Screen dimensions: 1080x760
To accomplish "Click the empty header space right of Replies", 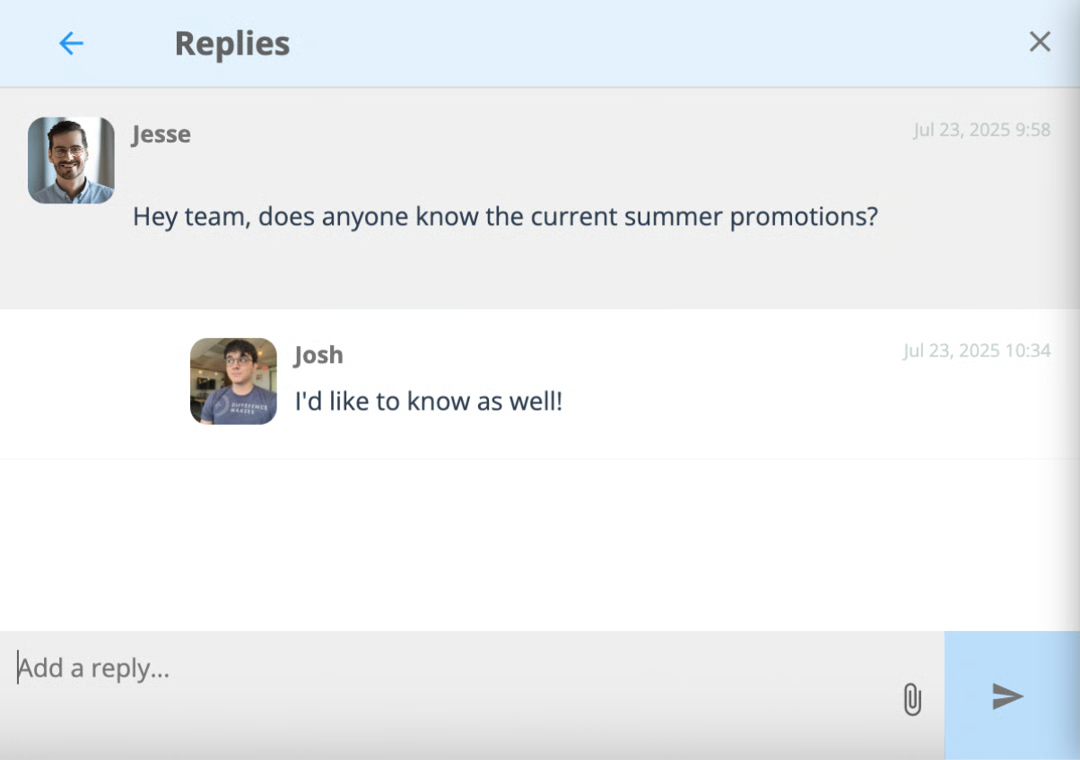I will point(654,43).
